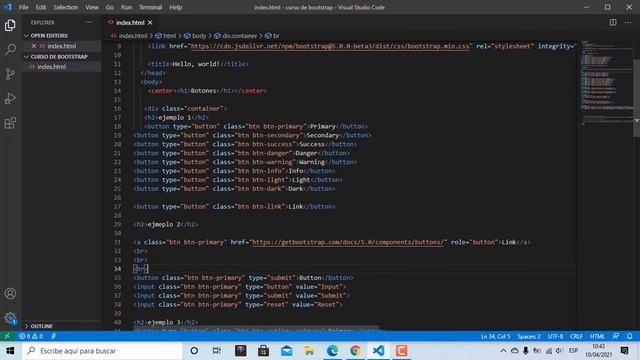Open the View menu
The height and width of the screenshot is (360, 640).
tap(92, 7)
